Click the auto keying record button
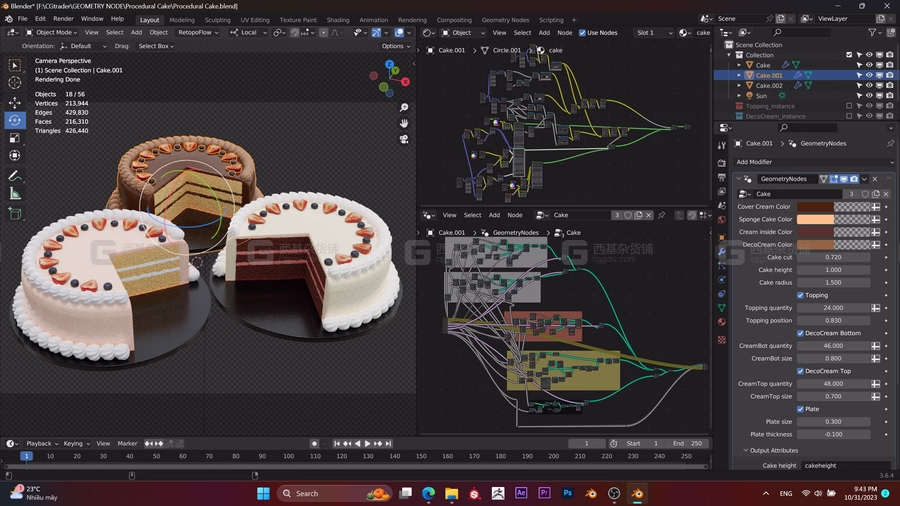 (314, 443)
